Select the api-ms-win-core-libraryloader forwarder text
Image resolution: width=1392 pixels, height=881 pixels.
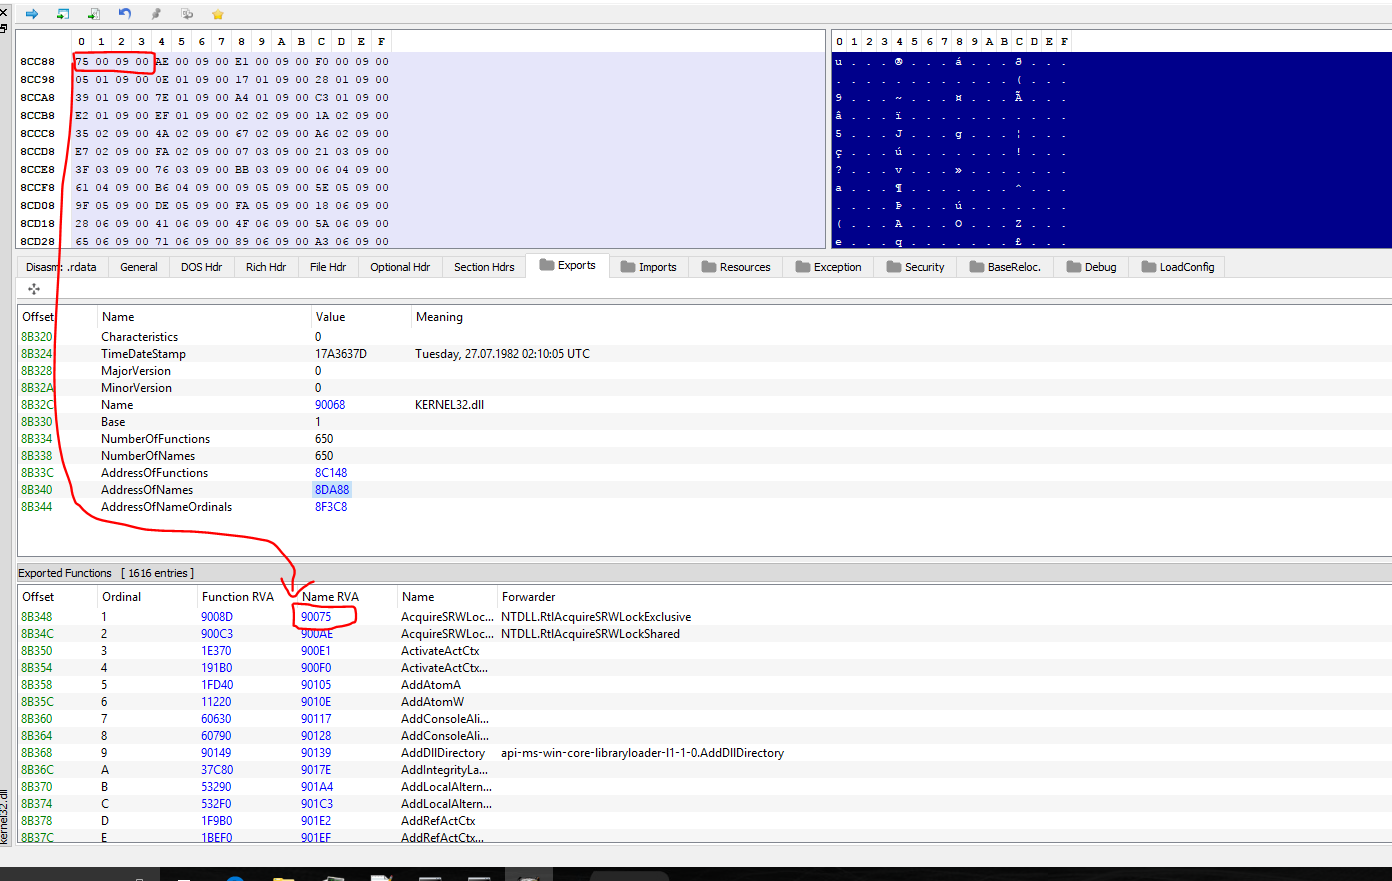click(x=642, y=753)
